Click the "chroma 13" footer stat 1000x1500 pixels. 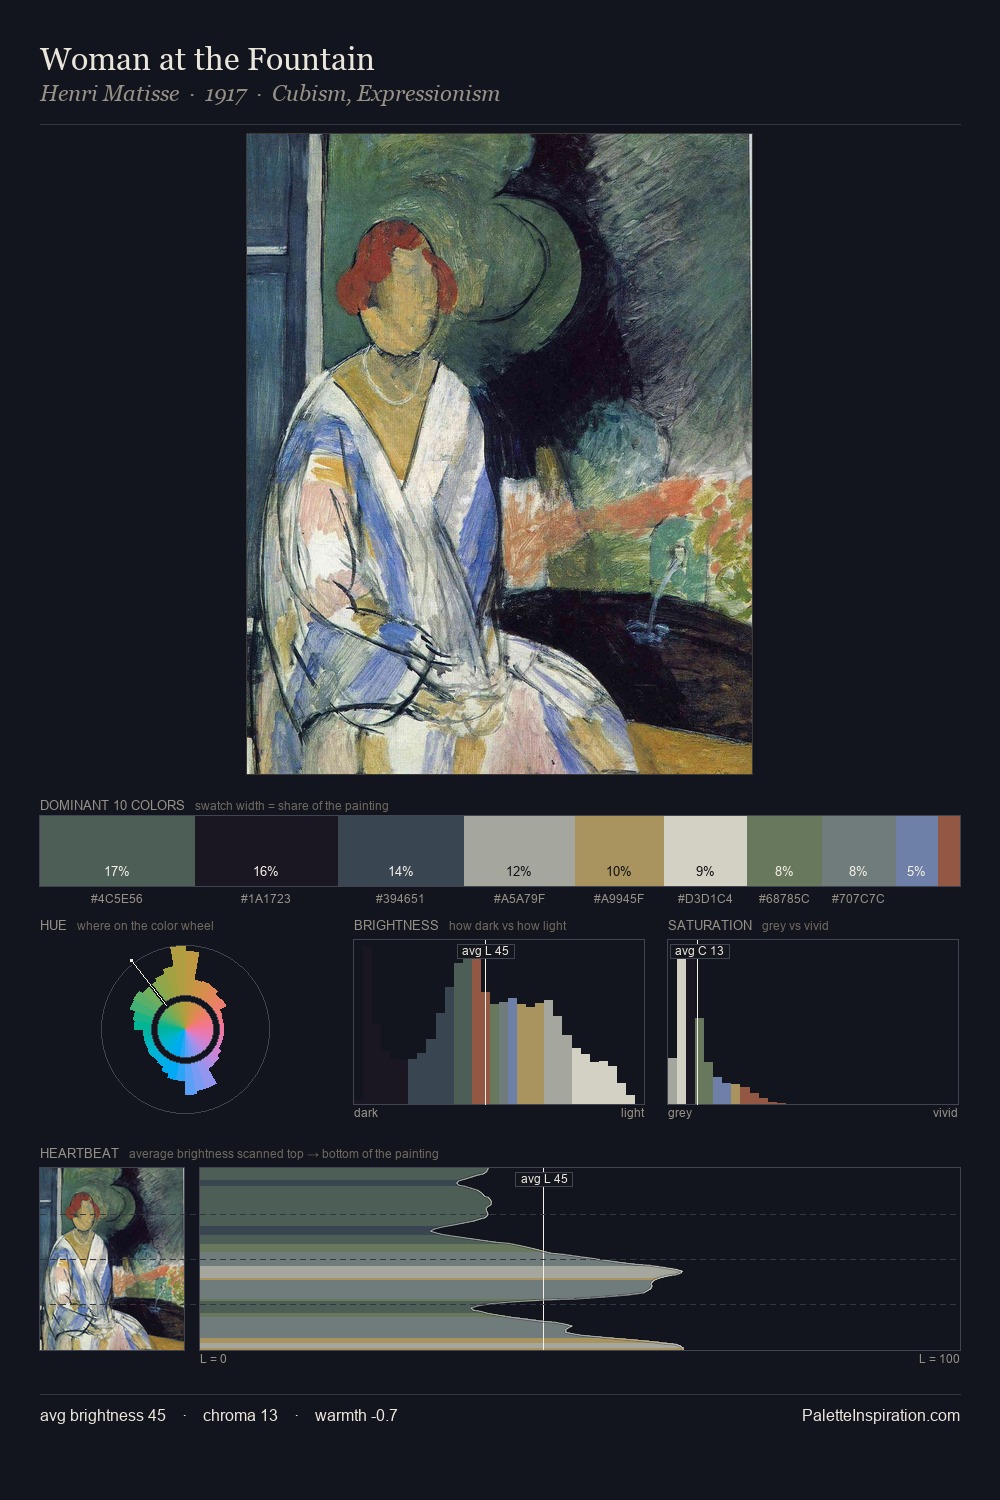240,1416
